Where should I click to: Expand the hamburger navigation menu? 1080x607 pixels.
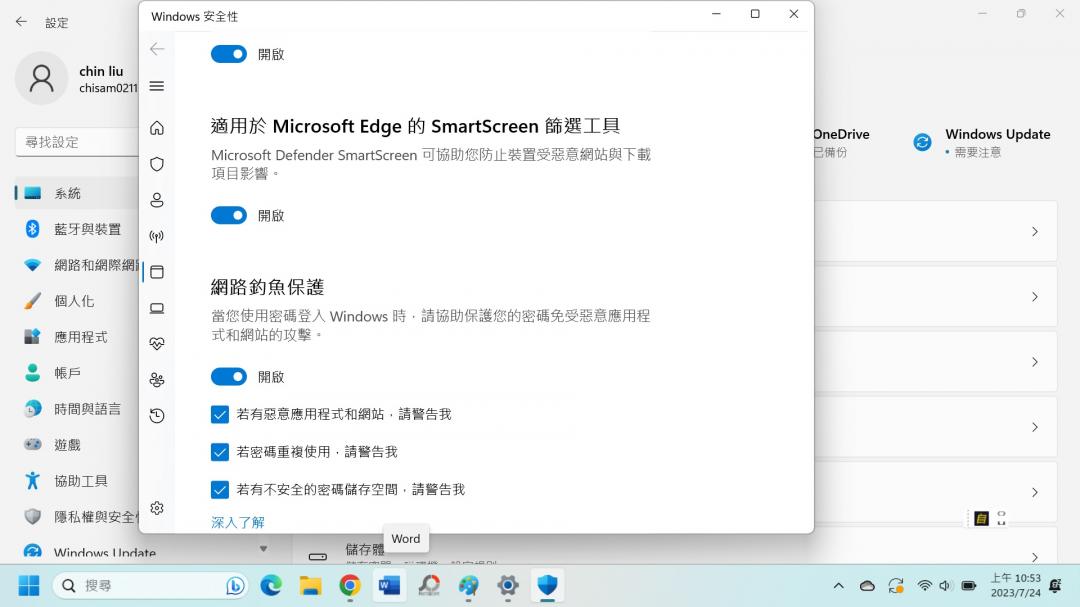click(156, 86)
